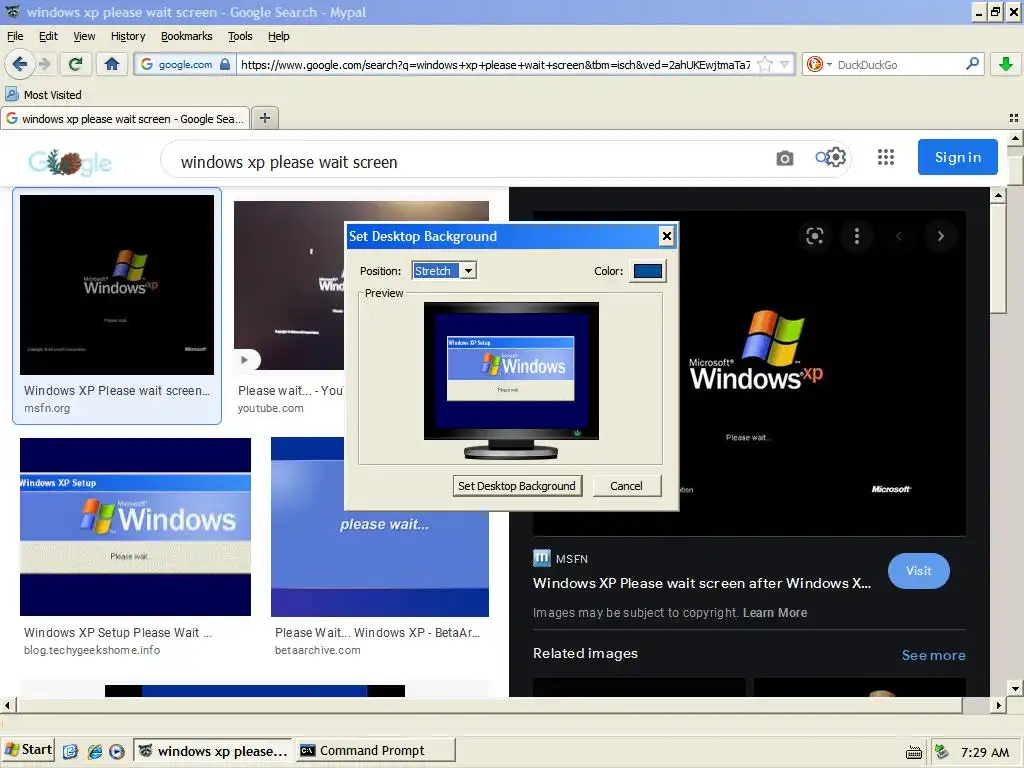Open the Most Visited bookmarks folder
The height and width of the screenshot is (768, 1024).
coord(44,95)
